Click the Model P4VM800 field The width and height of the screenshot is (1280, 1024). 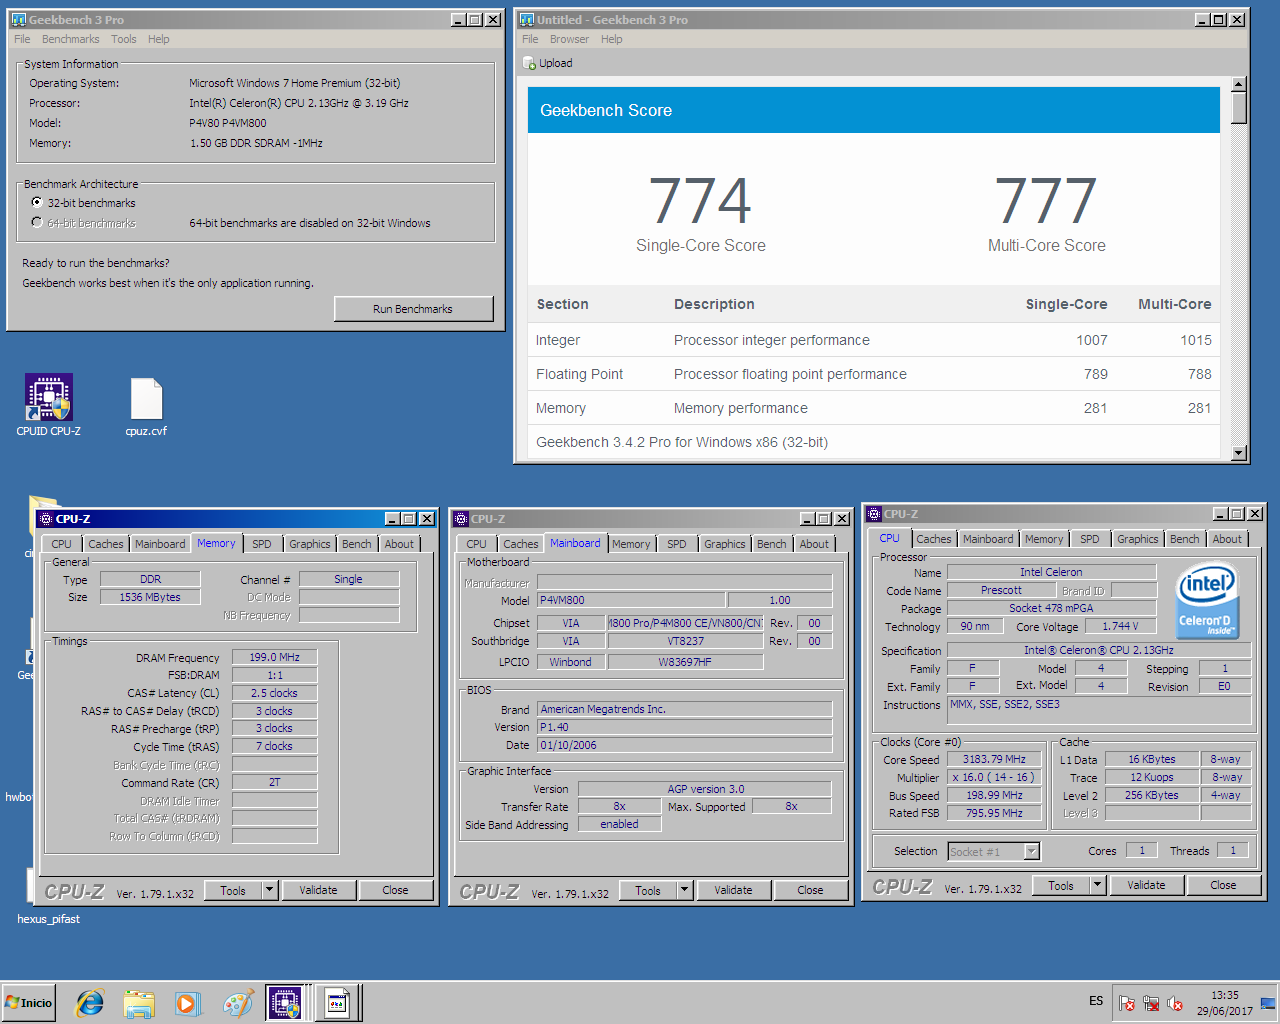click(x=631, y=600)
